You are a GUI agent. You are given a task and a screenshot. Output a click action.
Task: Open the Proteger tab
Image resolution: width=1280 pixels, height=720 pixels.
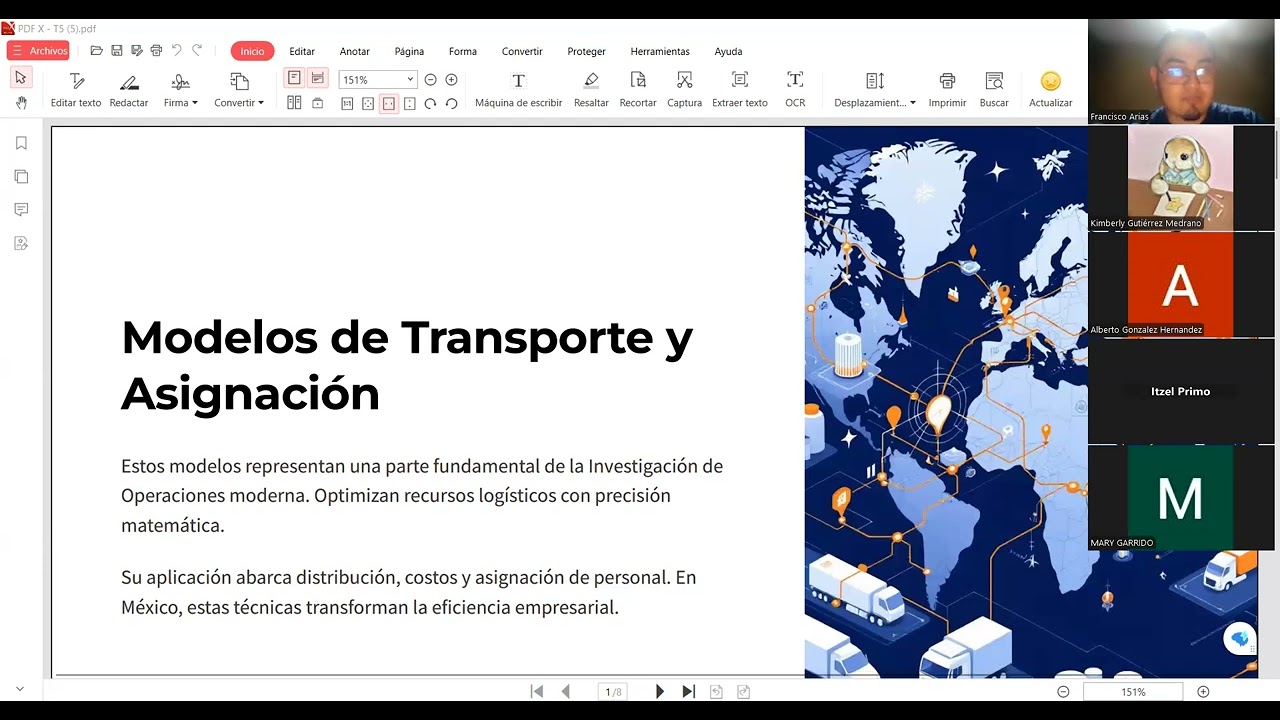tap(586, 51)
